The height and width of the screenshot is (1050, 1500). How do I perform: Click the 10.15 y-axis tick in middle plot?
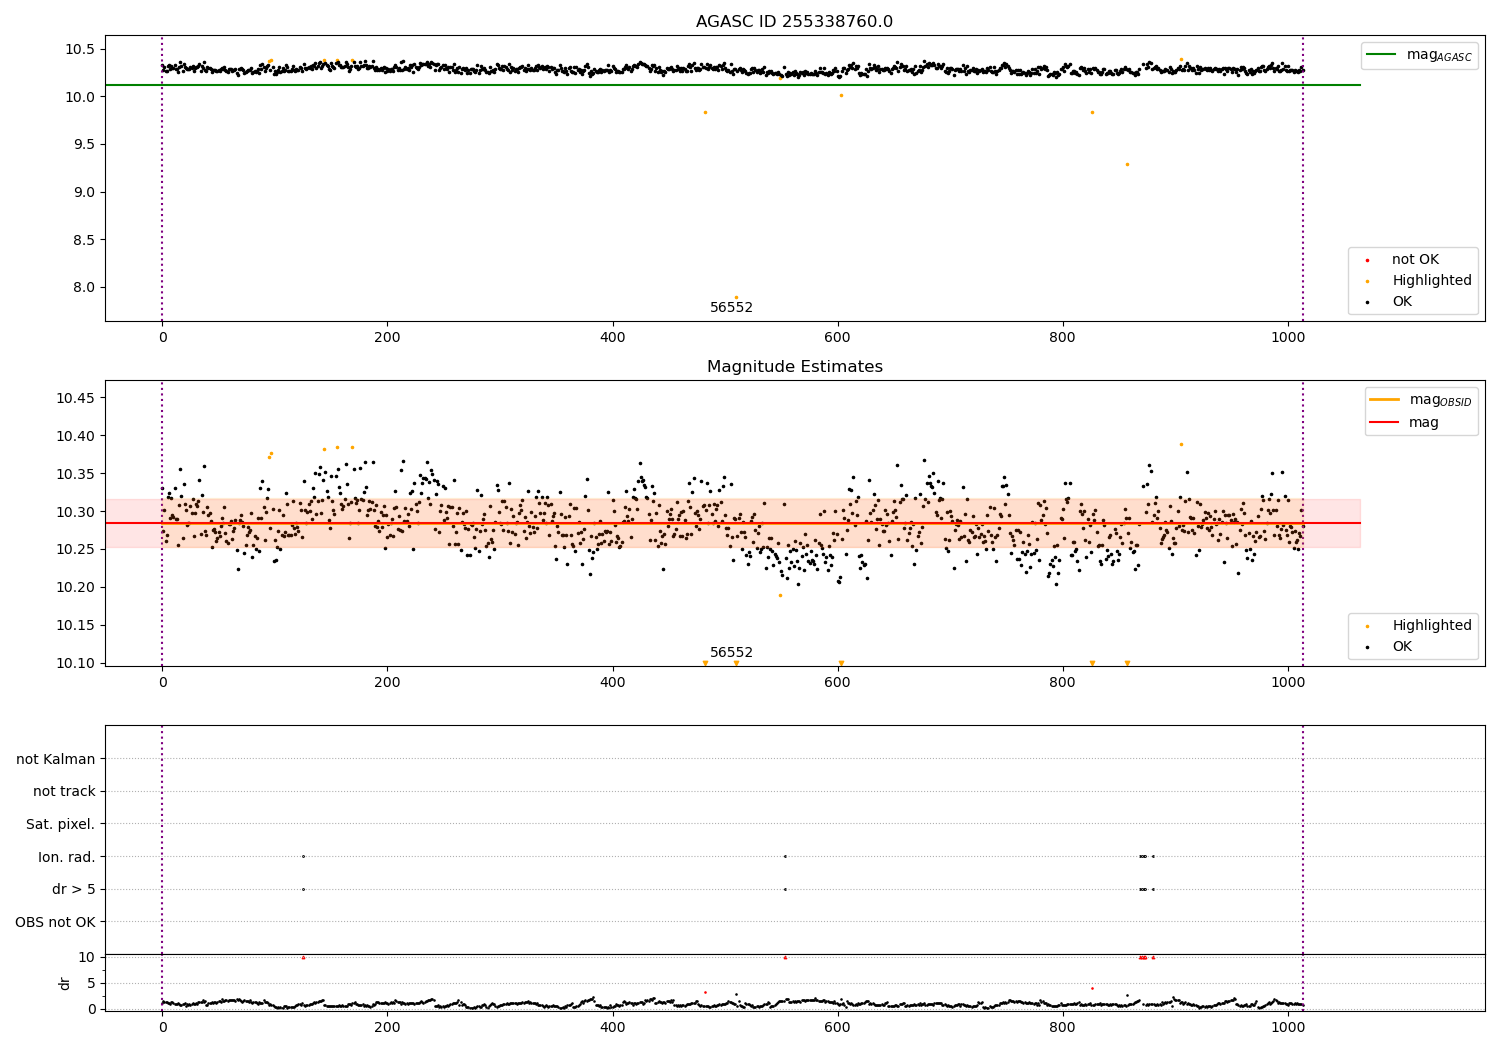click(76, 626)
